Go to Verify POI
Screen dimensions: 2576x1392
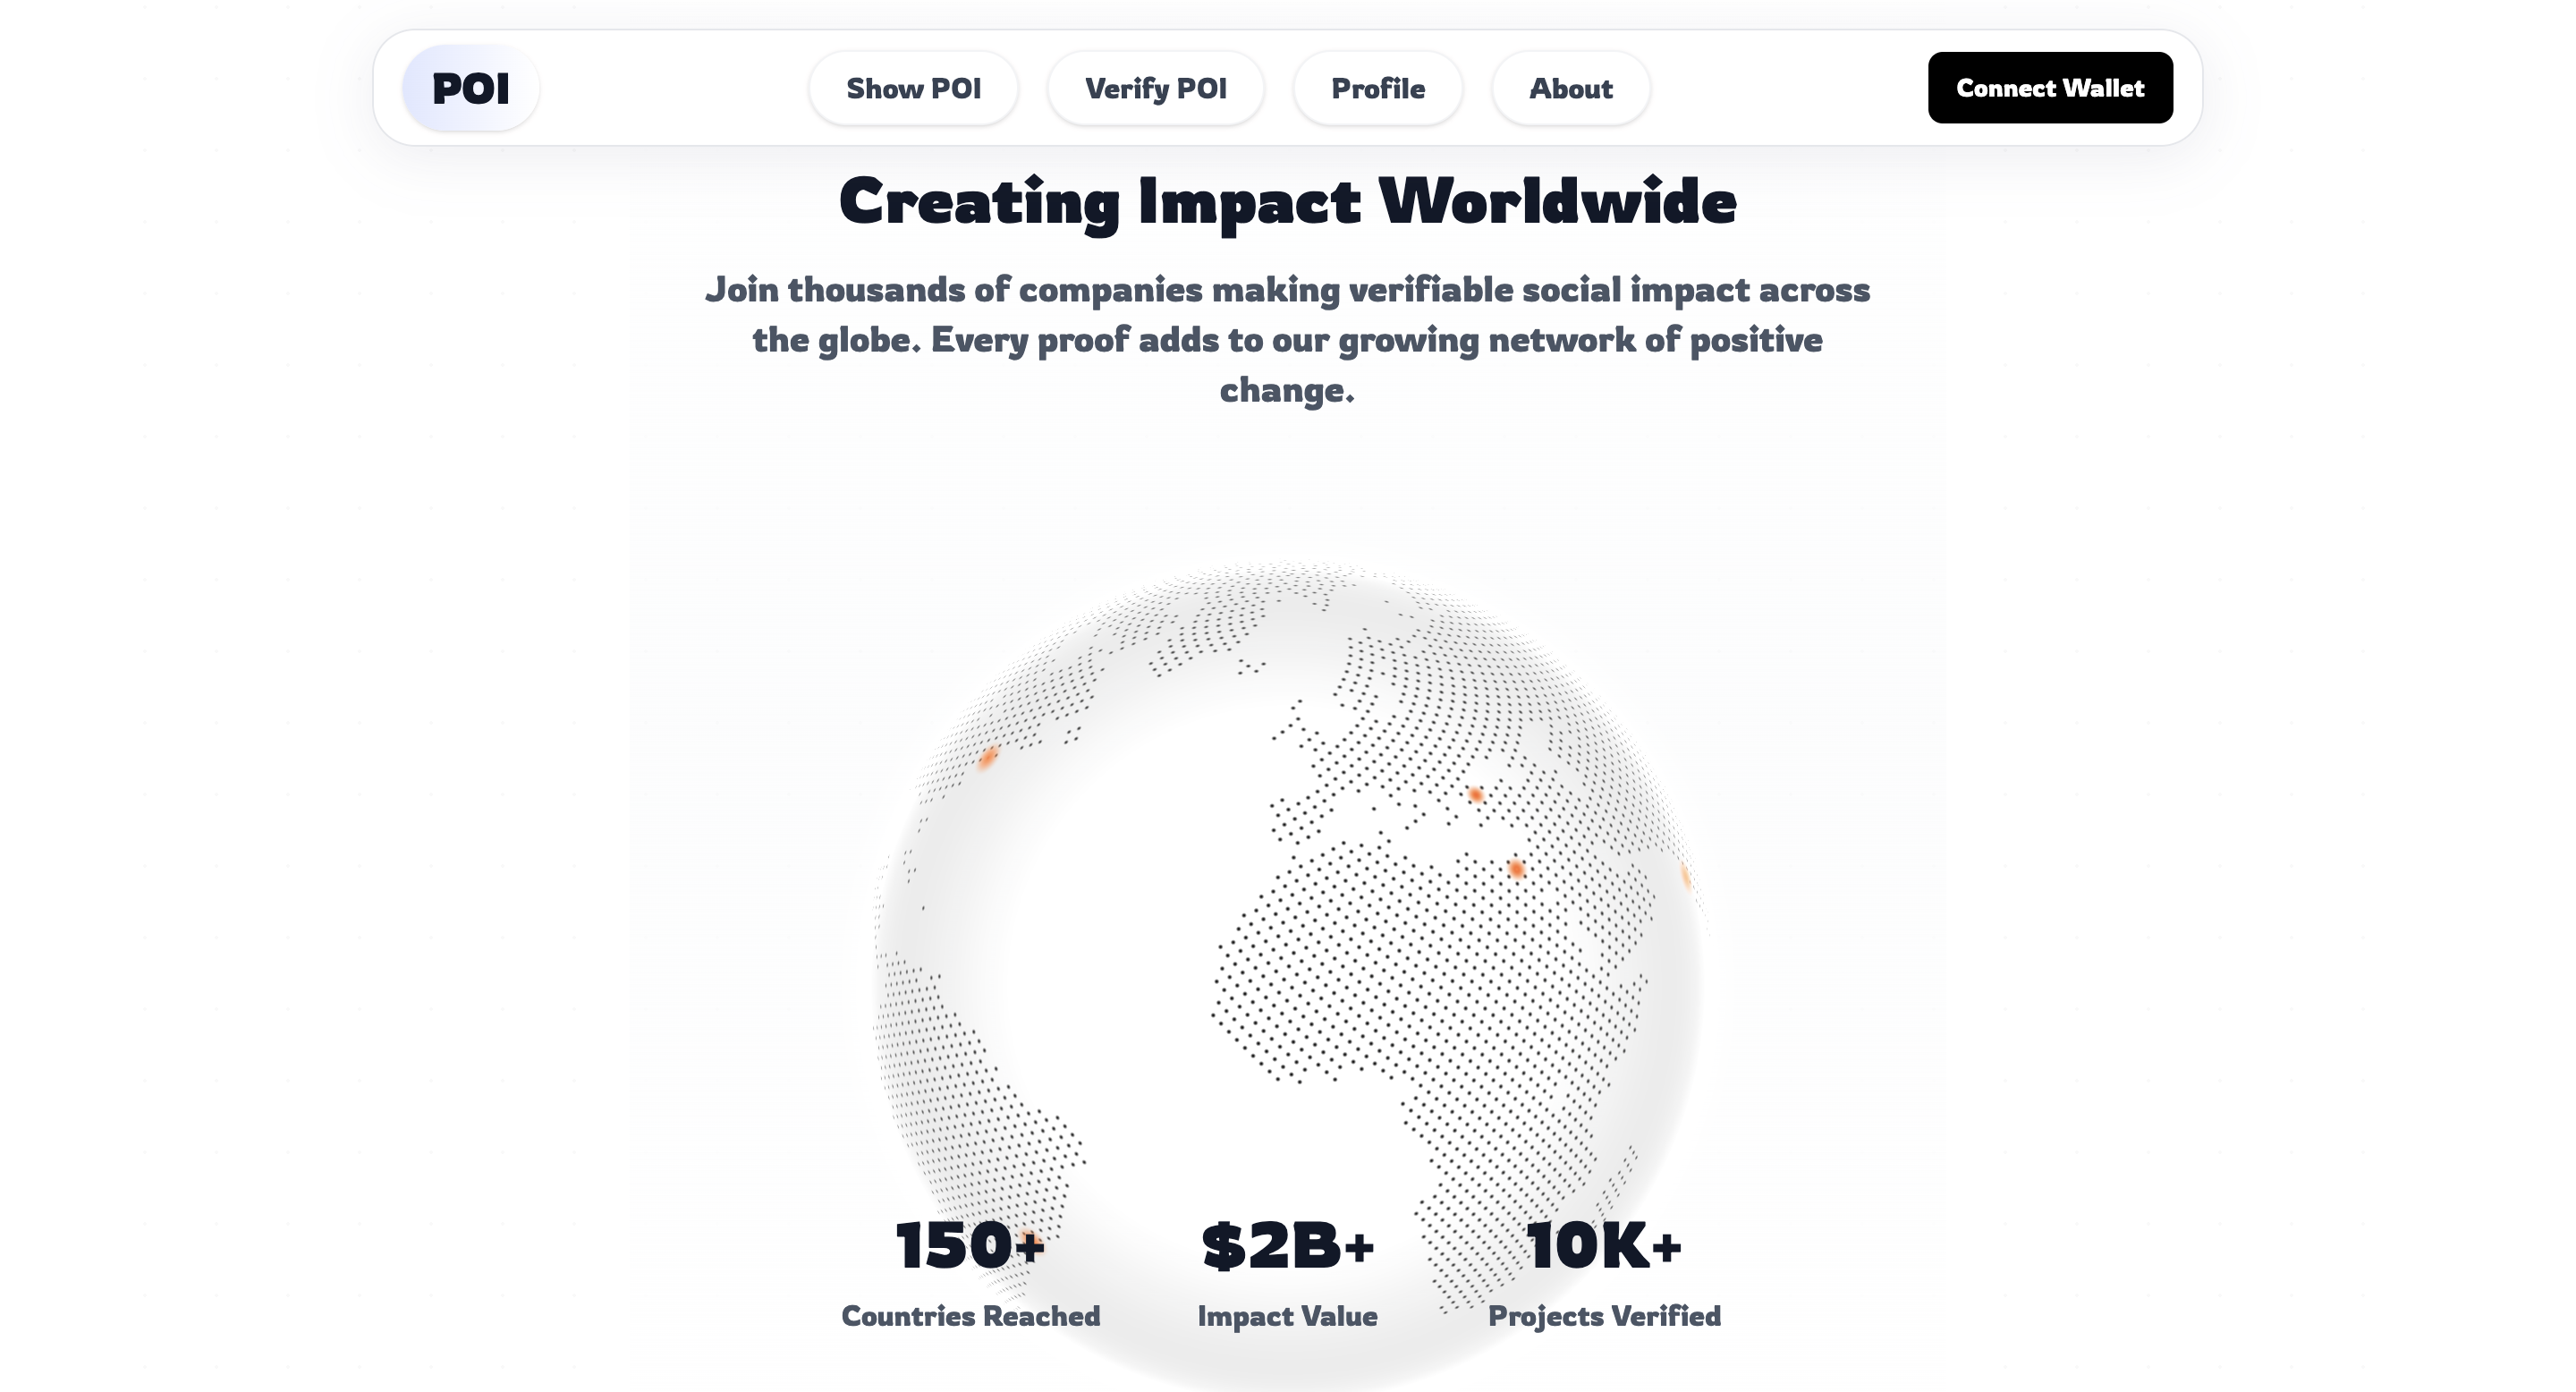pyautogui.click(x=1155, y=88)
